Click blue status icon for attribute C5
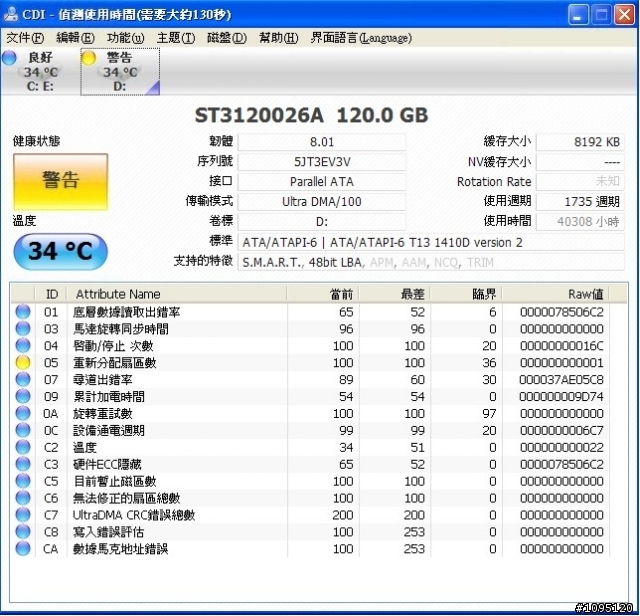Image resolution: width=640 pixels, height=616 pixels. [23, 481]
